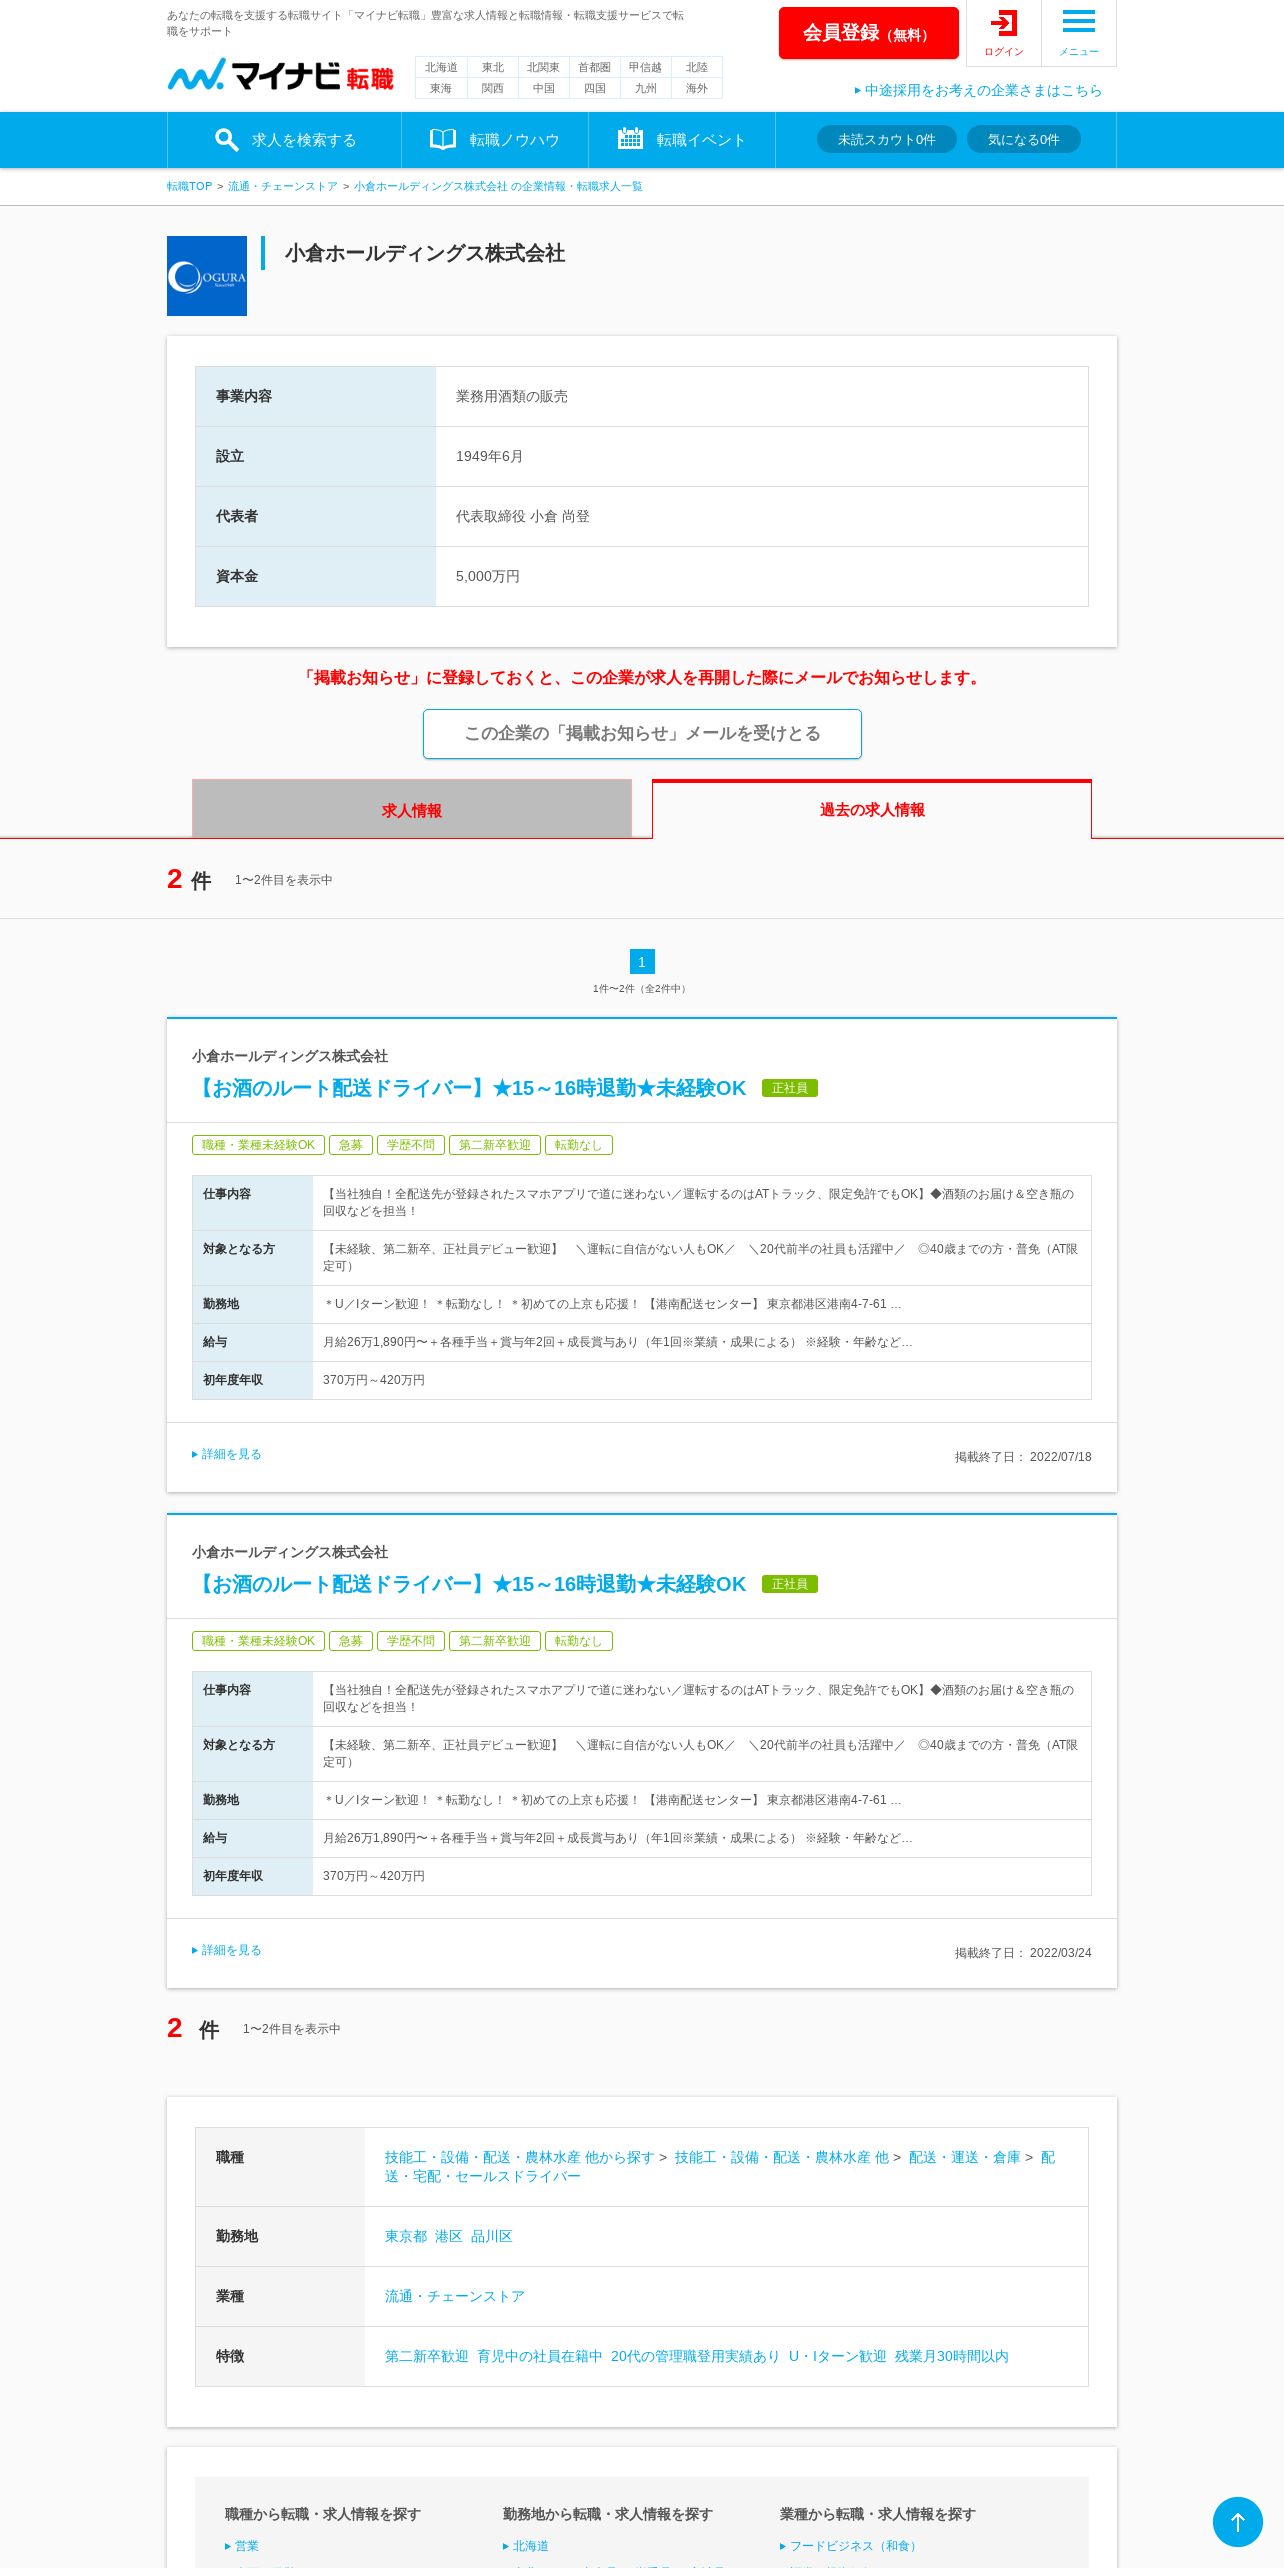Click 流通・チェーンストア industry link in table
Viewport: 1284px width, 2568px height.
[x=455, y=2296]
